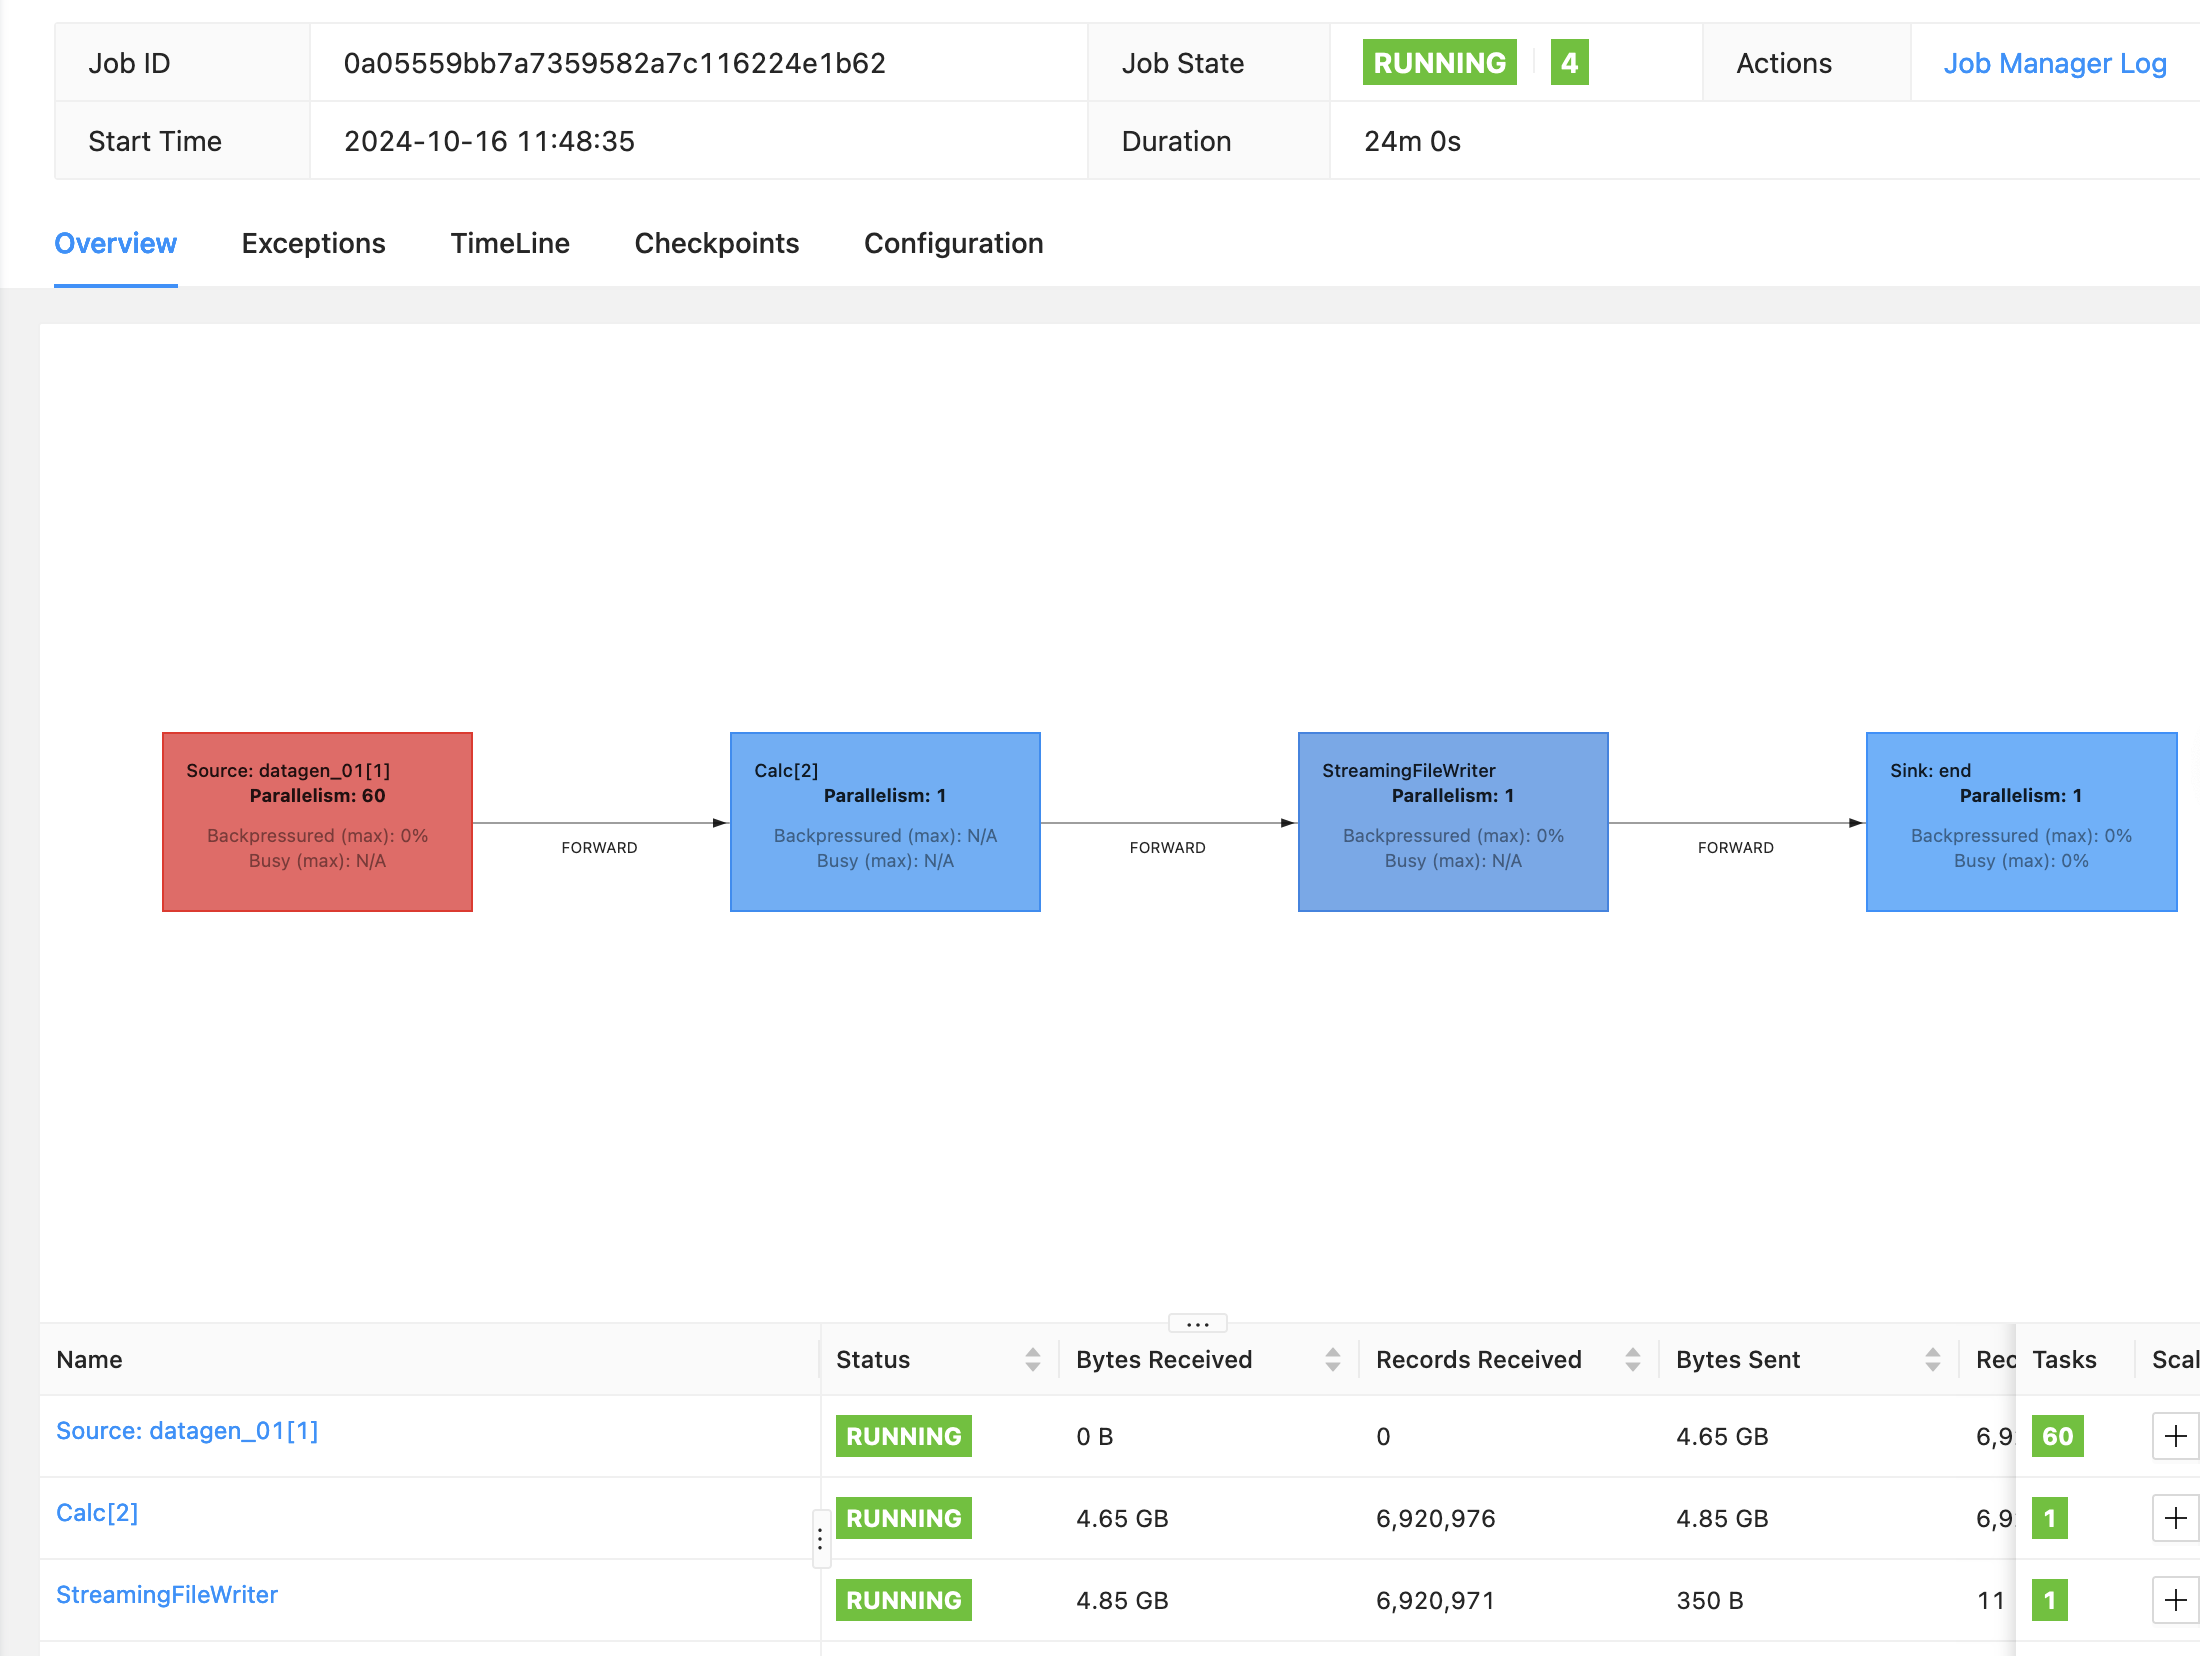Select the Sink: end graph node
Image resolution: width=2200 pixels, height=1656 pixels.
tap(2021, 821)
